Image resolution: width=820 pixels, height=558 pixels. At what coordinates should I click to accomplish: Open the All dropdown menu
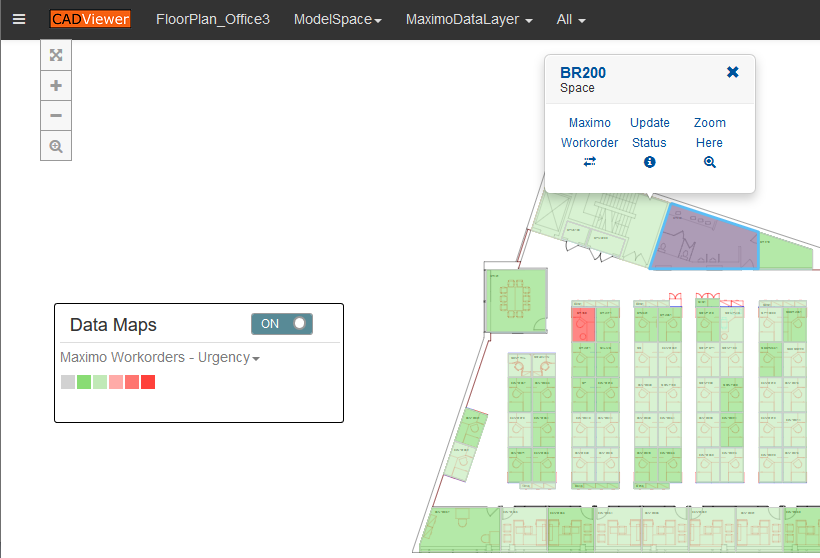(x=570, y=20)
